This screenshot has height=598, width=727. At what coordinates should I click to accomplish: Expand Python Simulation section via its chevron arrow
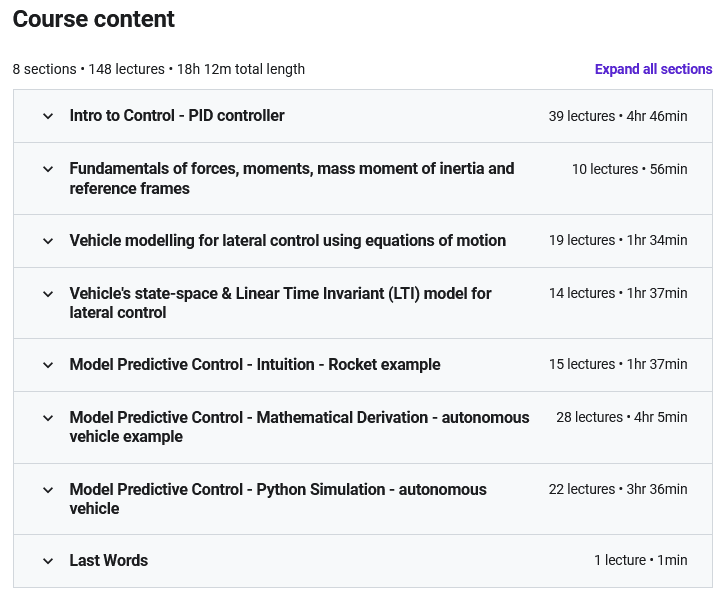coord(48,490)
